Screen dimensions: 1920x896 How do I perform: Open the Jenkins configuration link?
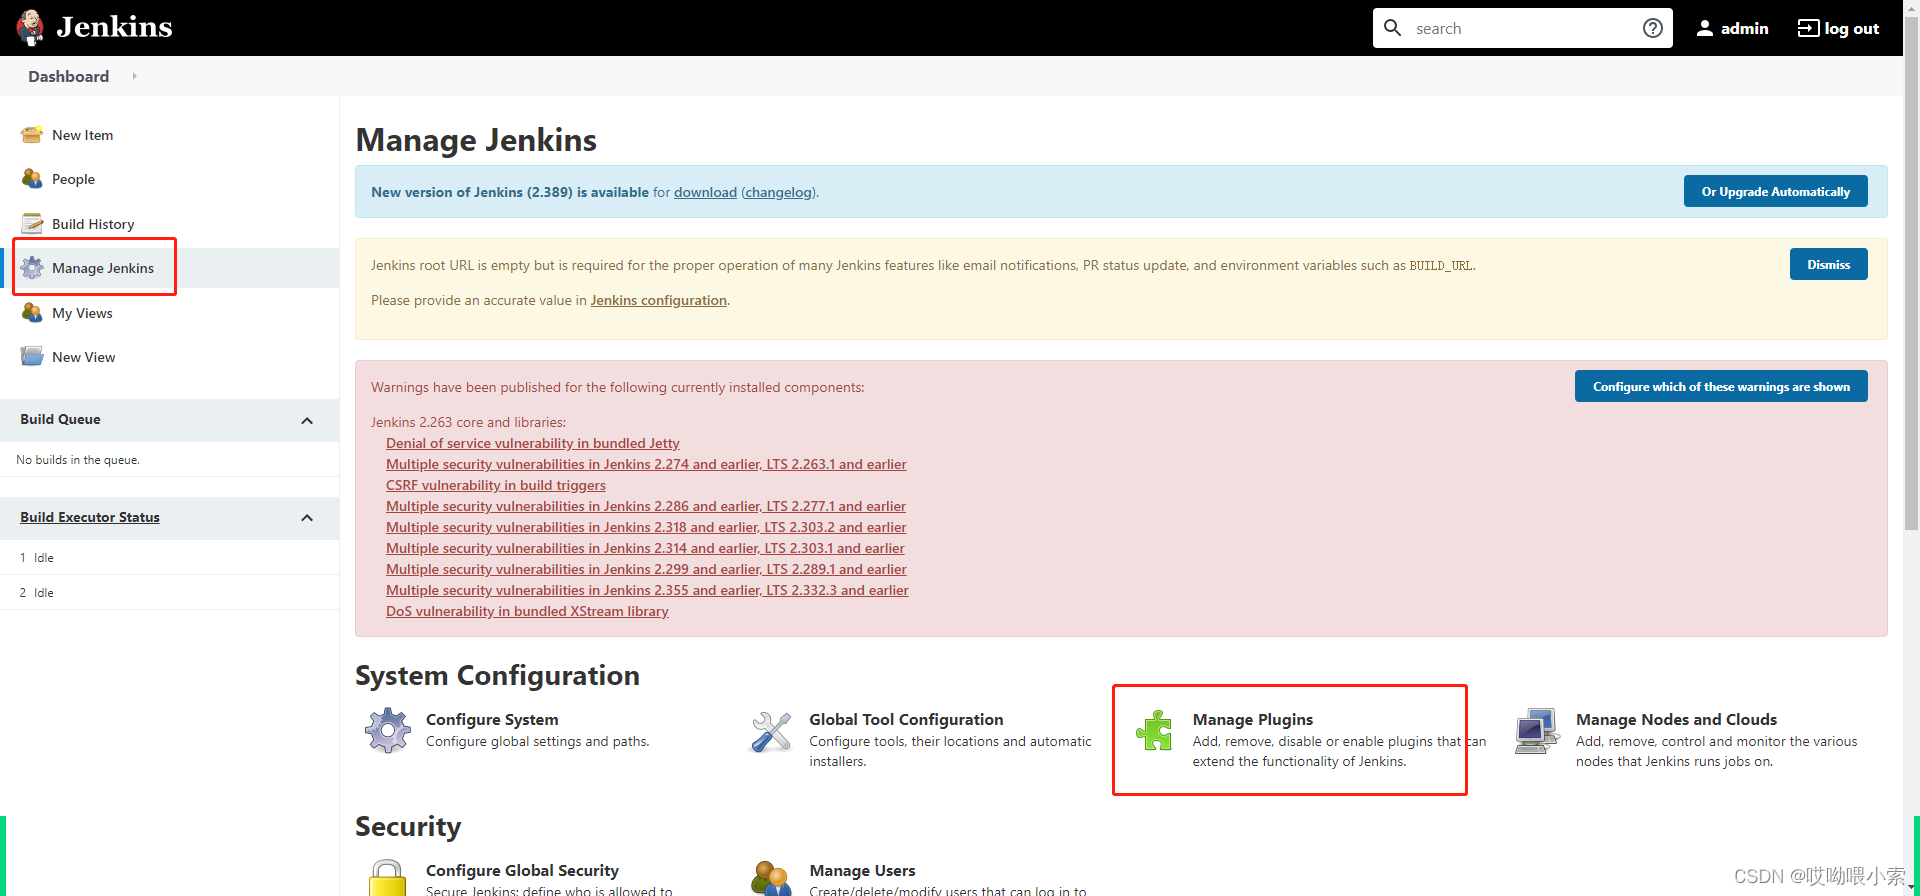coord(658,300)
